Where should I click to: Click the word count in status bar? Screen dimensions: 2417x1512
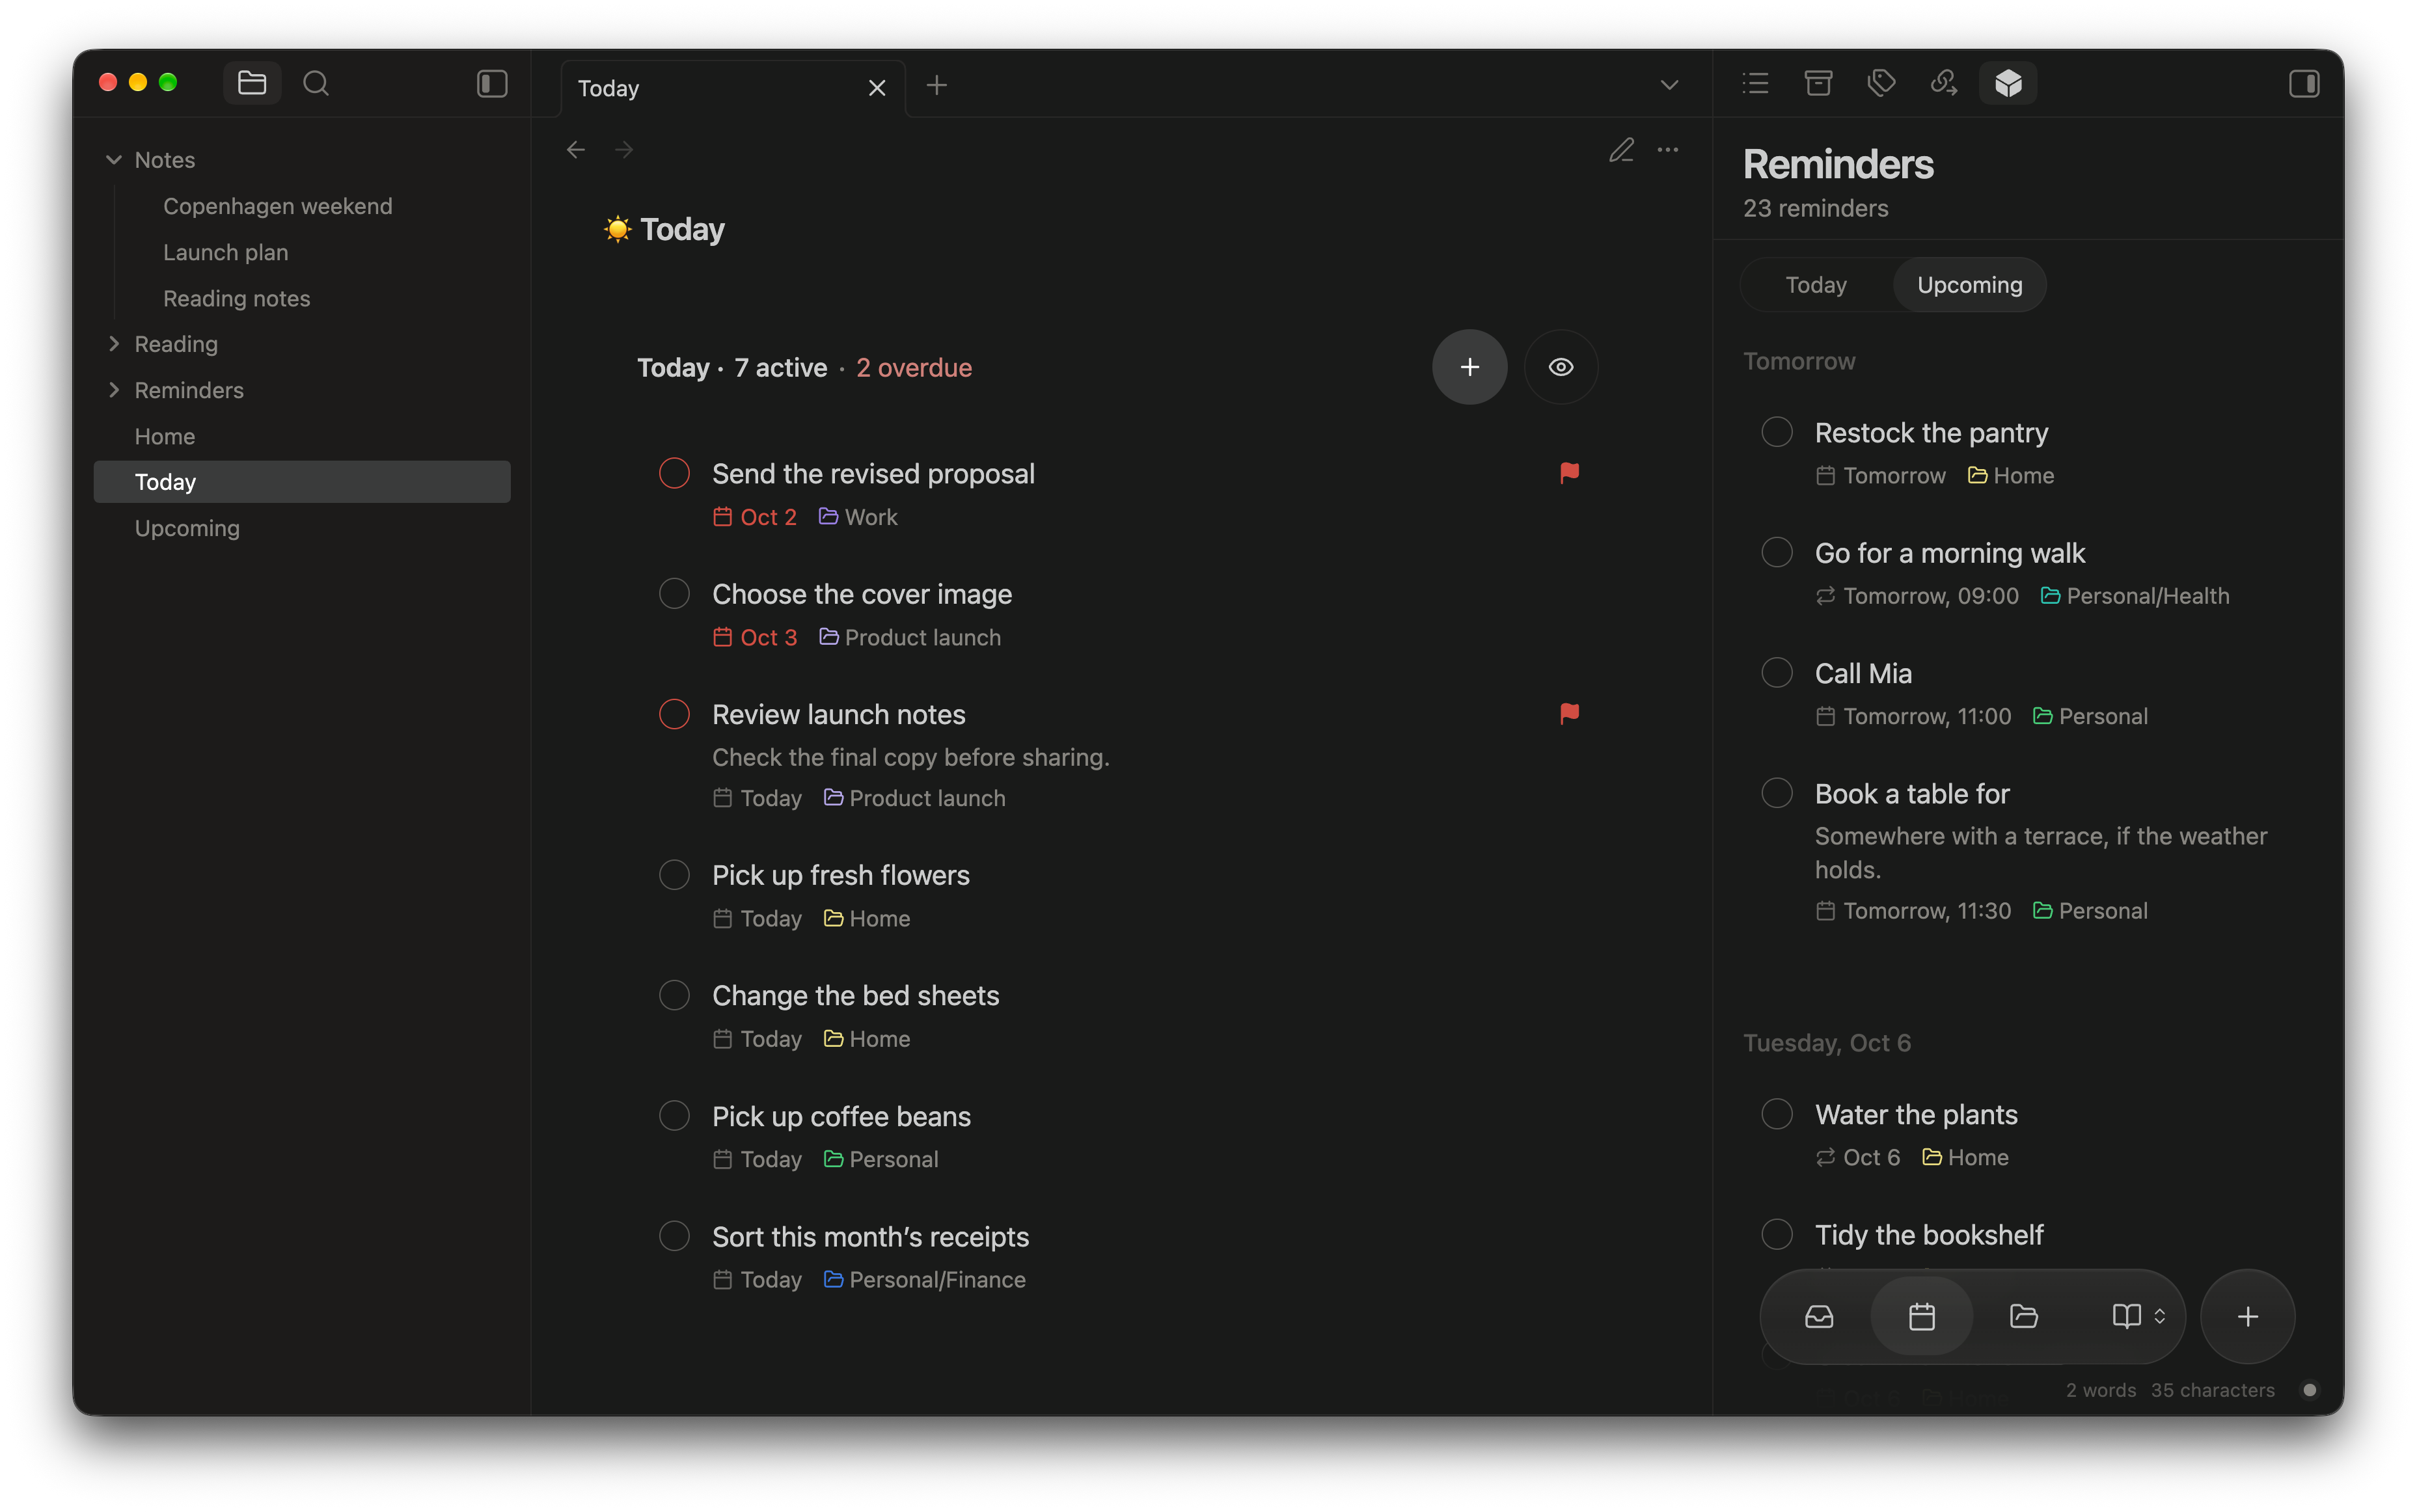2100,1390
